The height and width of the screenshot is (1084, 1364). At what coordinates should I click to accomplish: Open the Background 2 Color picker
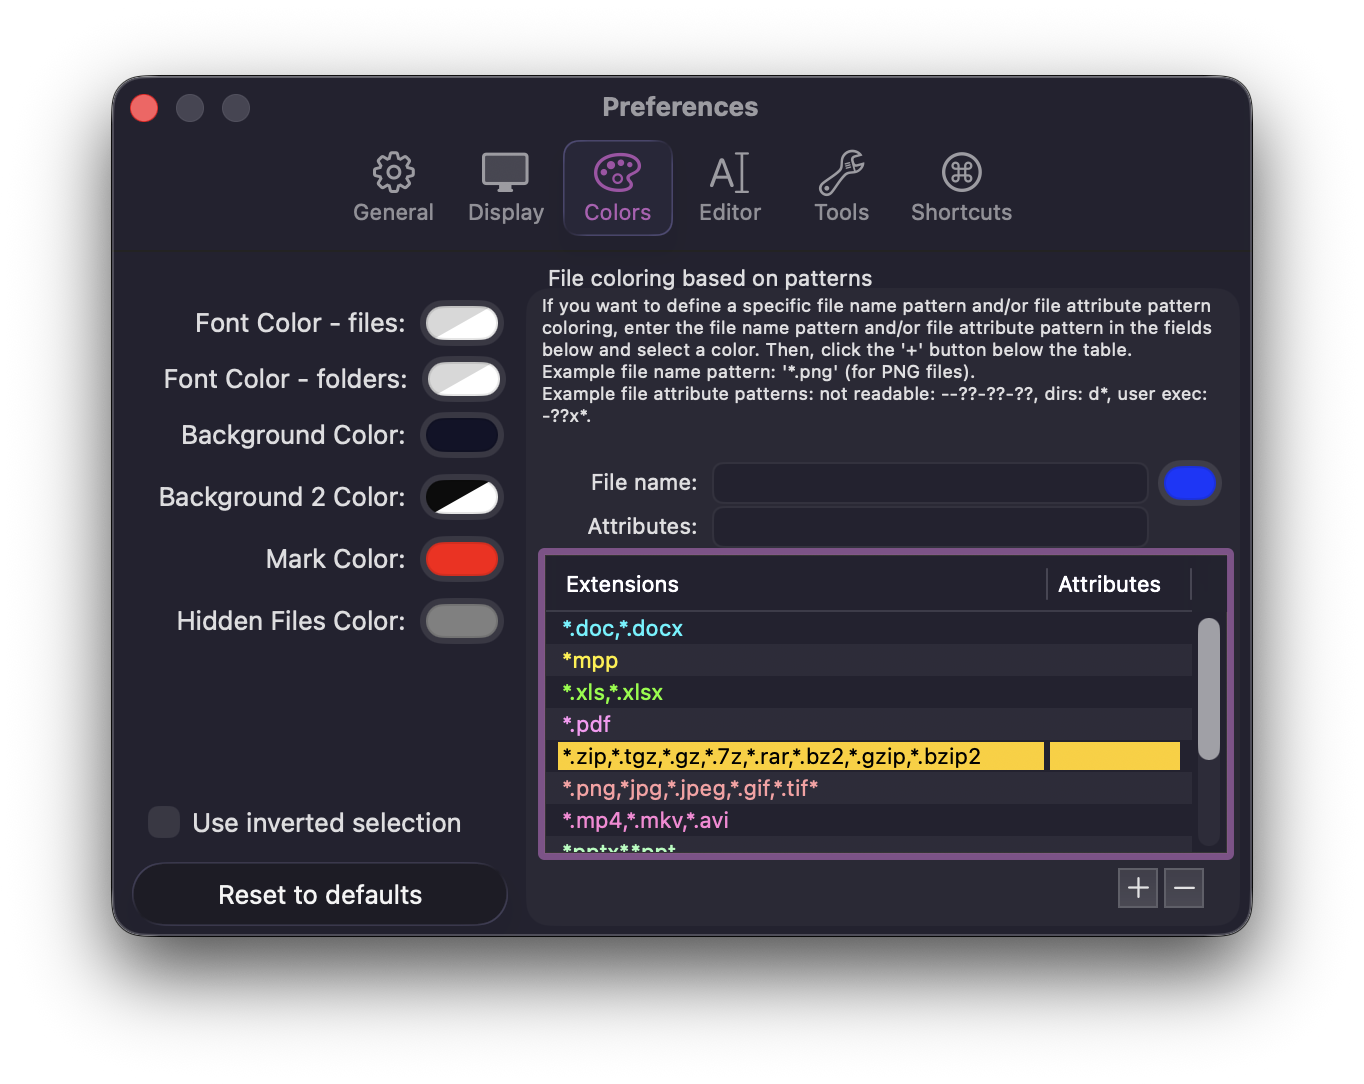point(461,497)
